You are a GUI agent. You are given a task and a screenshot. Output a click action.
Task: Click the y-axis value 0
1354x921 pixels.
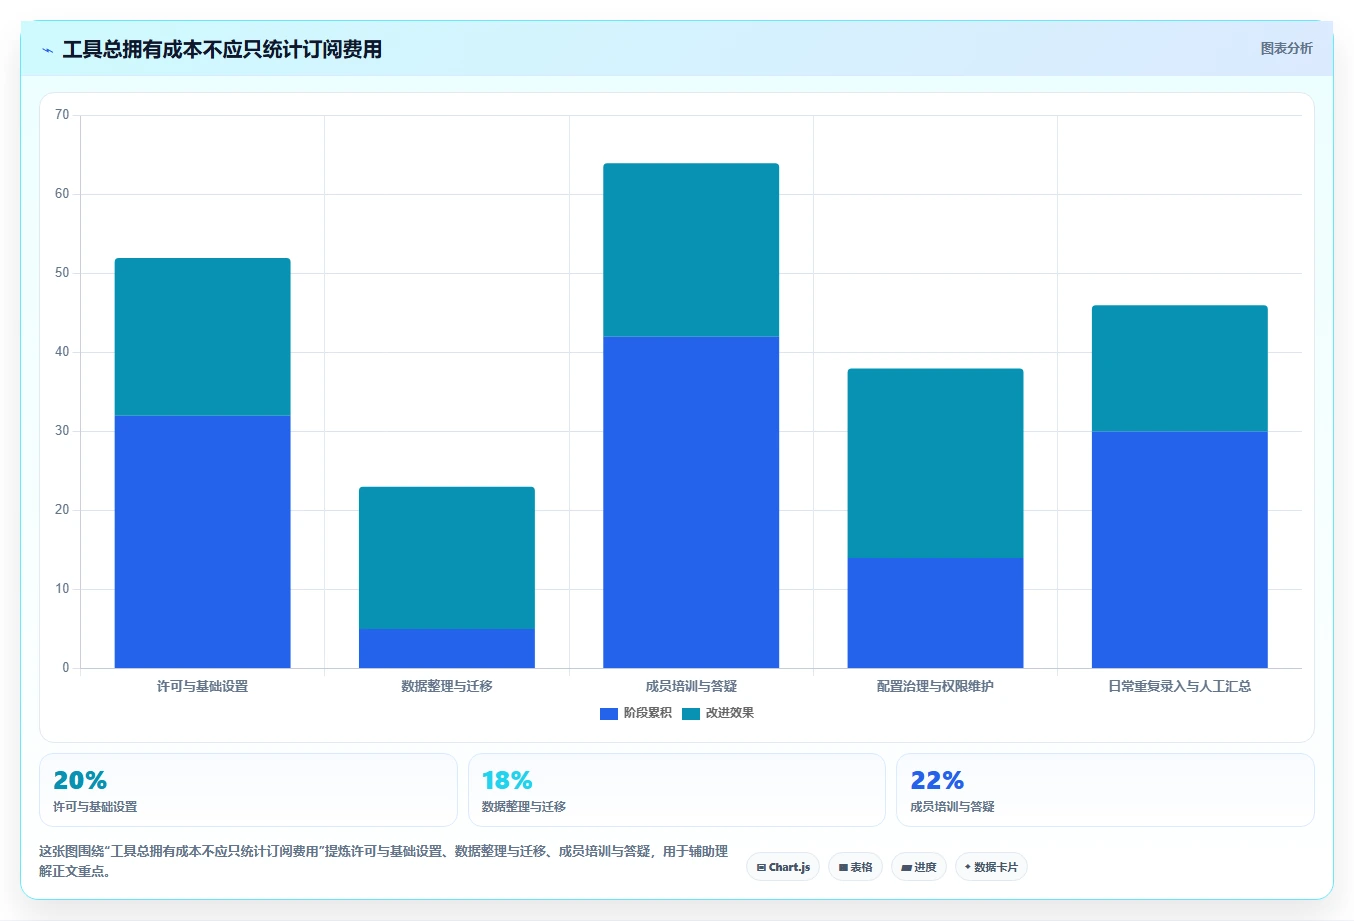point(66,668)
